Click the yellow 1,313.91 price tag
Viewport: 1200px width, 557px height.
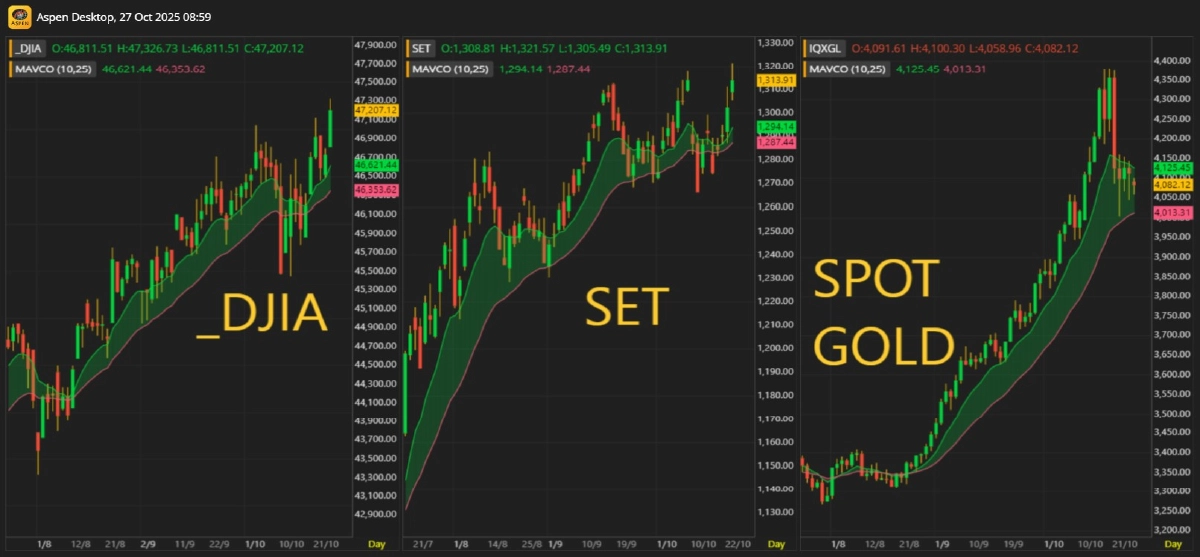(776, 79)
